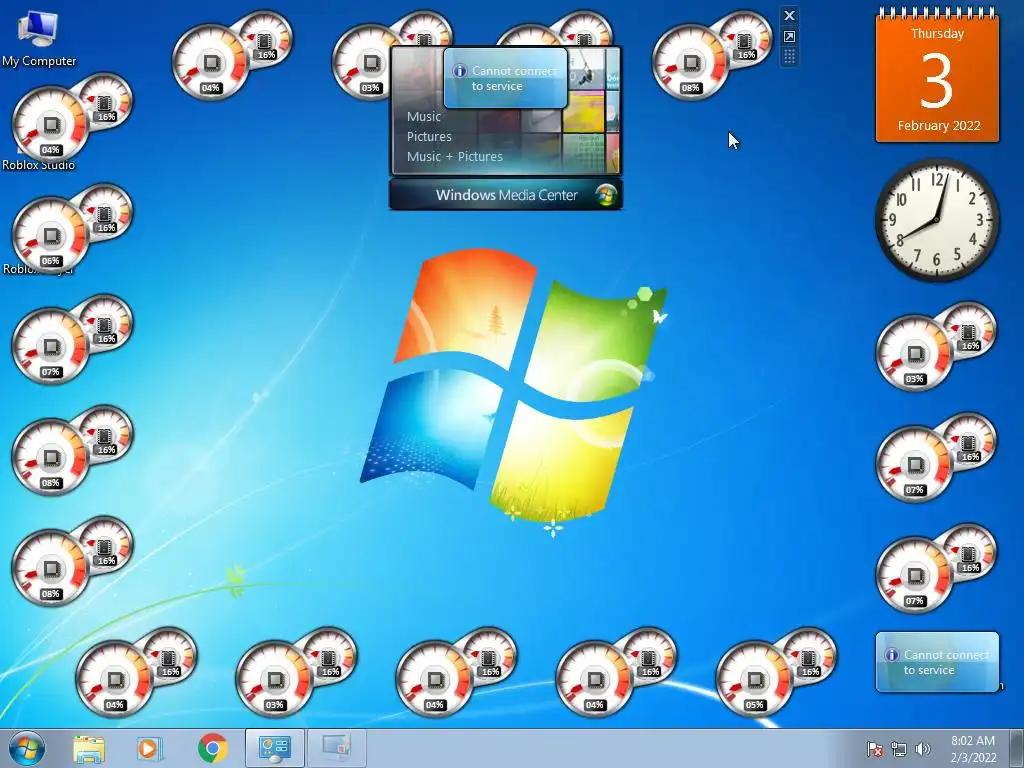Click the 8:02 AM taskbar clock
Viewport: 1024px width, 768px height.
click(x=973, y=749)
